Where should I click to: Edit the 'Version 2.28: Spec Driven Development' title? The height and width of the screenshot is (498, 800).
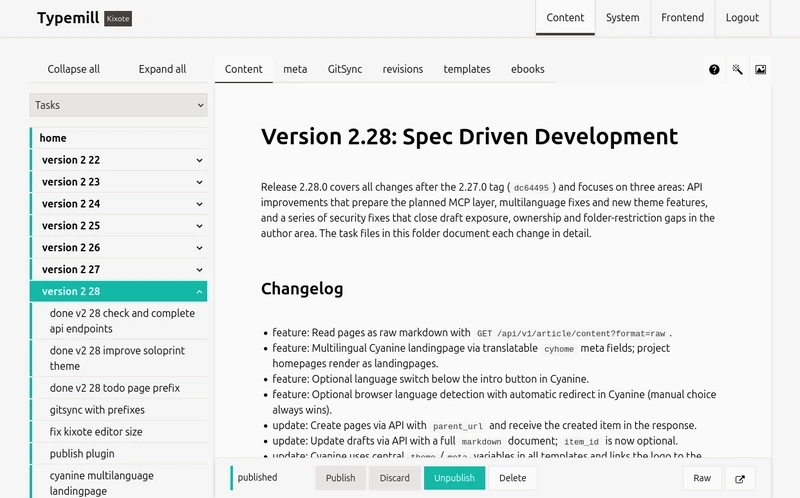coord(469,137)
